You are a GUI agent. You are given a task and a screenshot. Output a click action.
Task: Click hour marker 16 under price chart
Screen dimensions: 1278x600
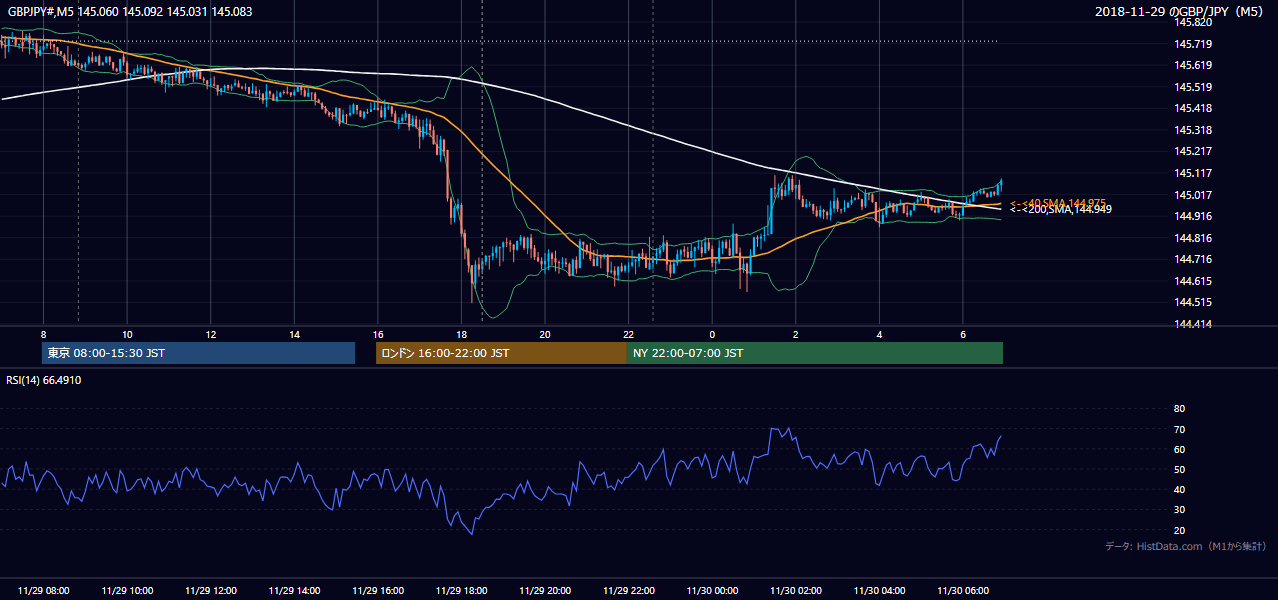378,334
